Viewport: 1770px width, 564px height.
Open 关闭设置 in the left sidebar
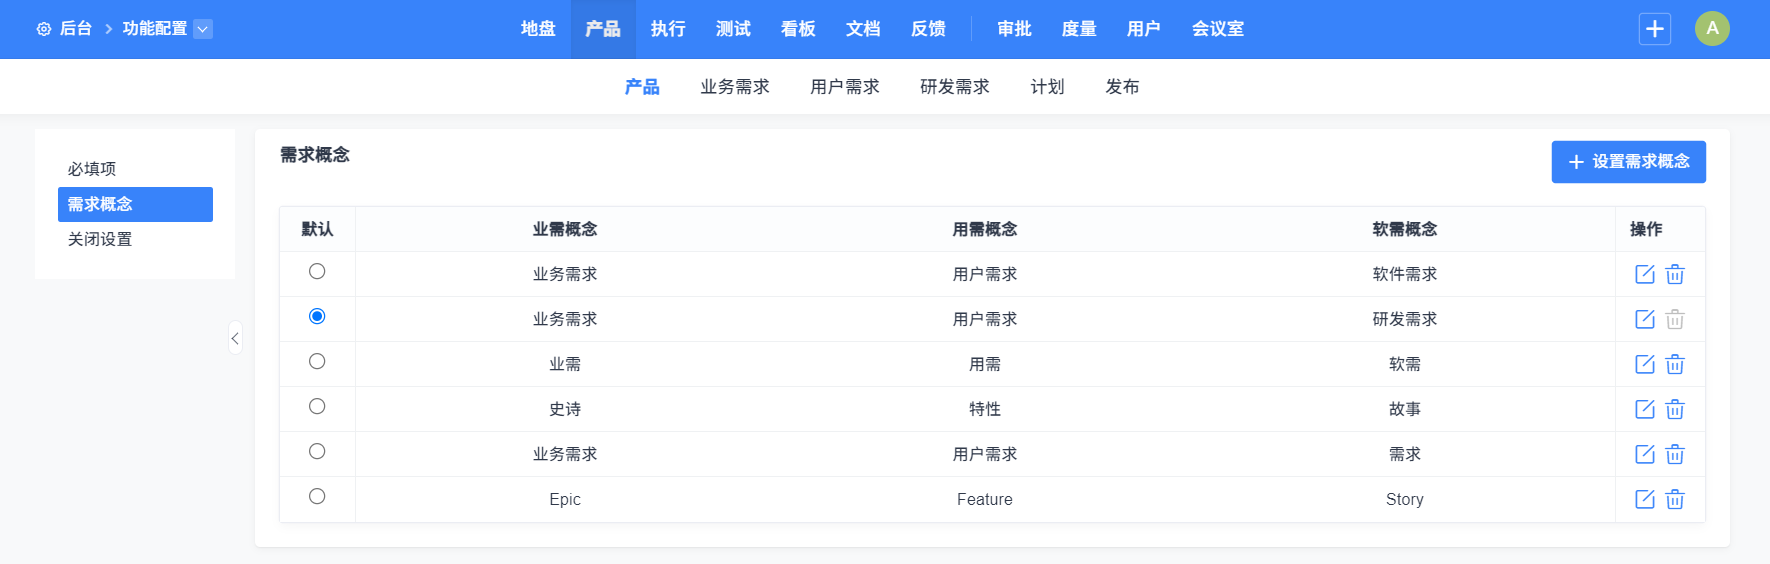click(100, 239)
